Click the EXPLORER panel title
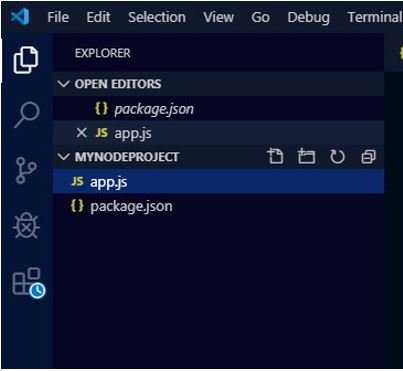403x371 pixels. [x=103, y=53]
